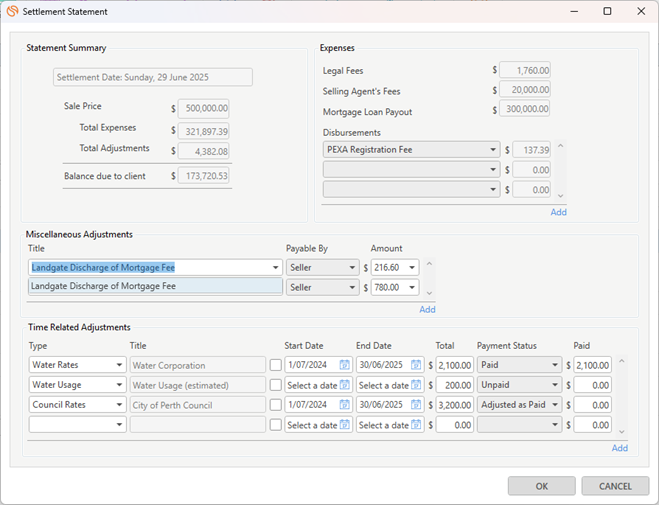Open calendar for Water Usage start date
Image resolution: width=659 pixels, height=505 pixels.
345,385
